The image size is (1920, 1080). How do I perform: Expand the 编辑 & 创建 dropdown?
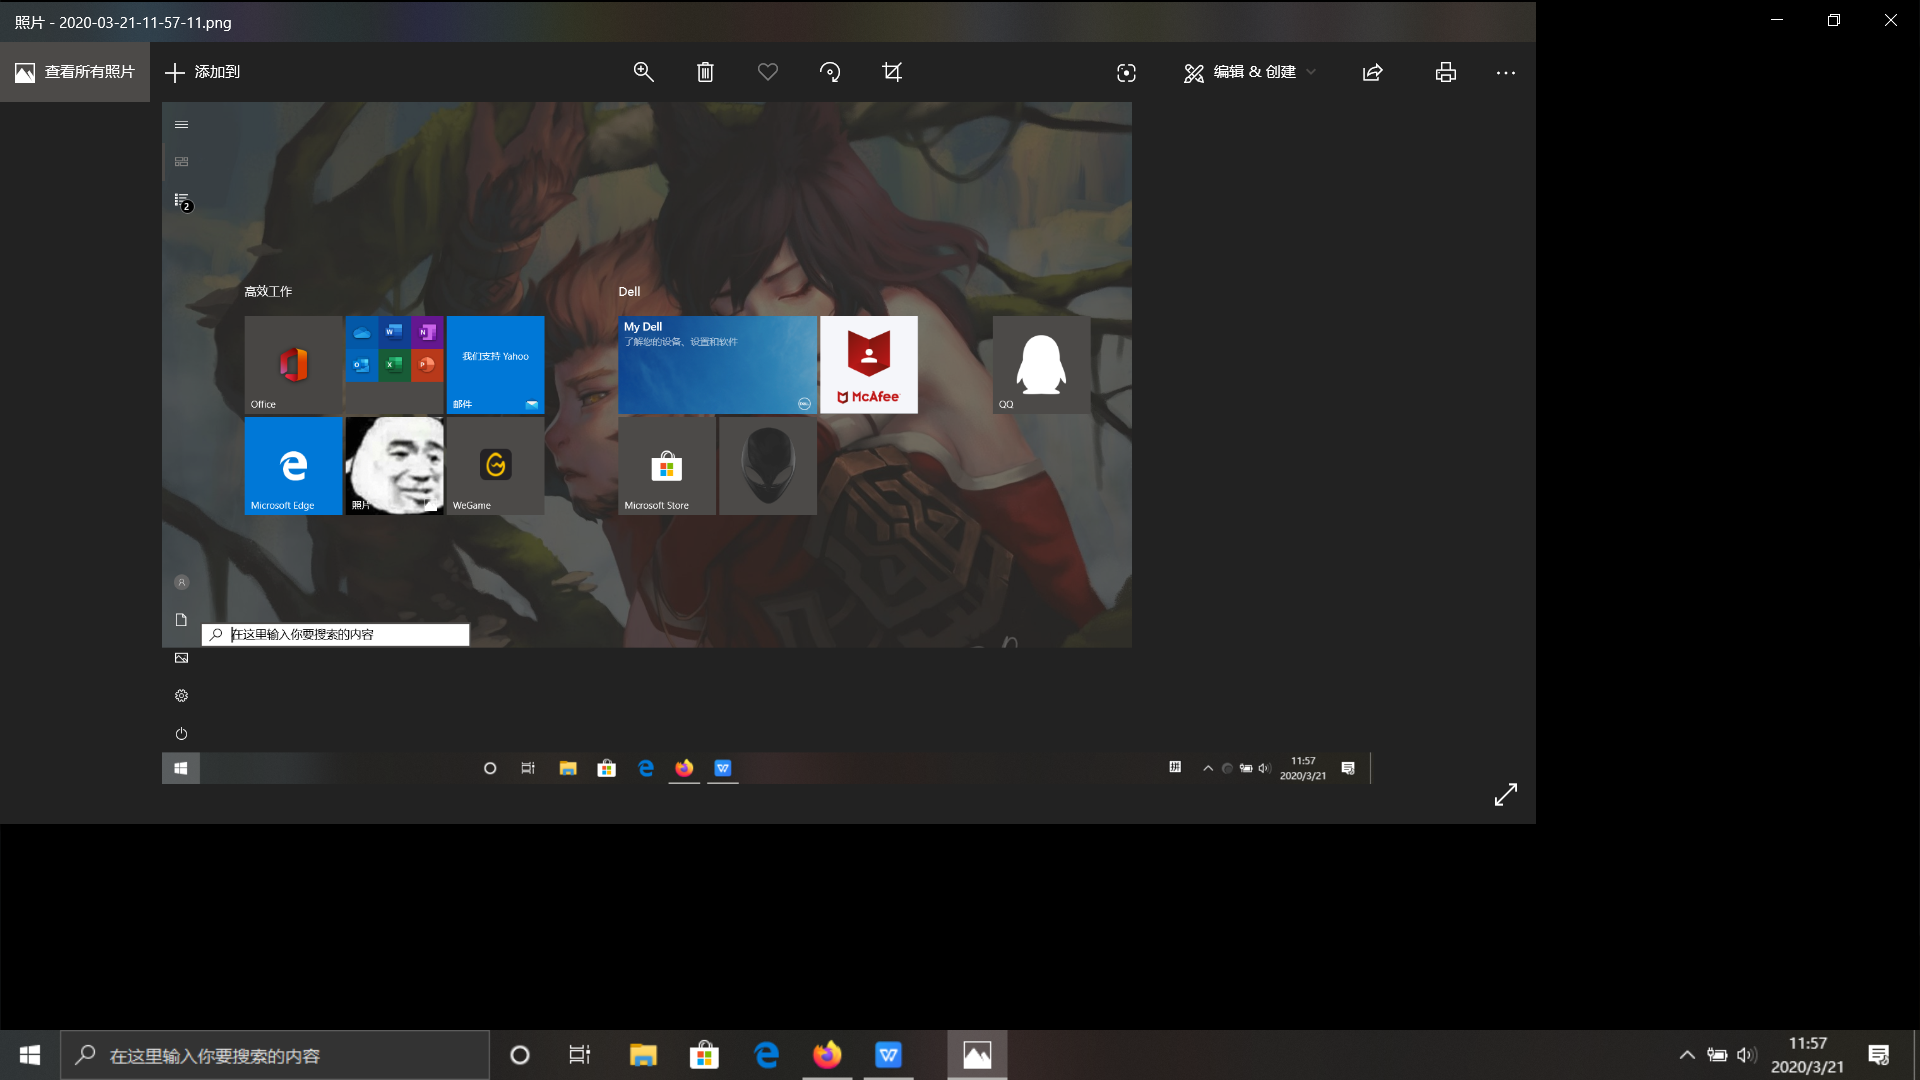[1250, 72]
